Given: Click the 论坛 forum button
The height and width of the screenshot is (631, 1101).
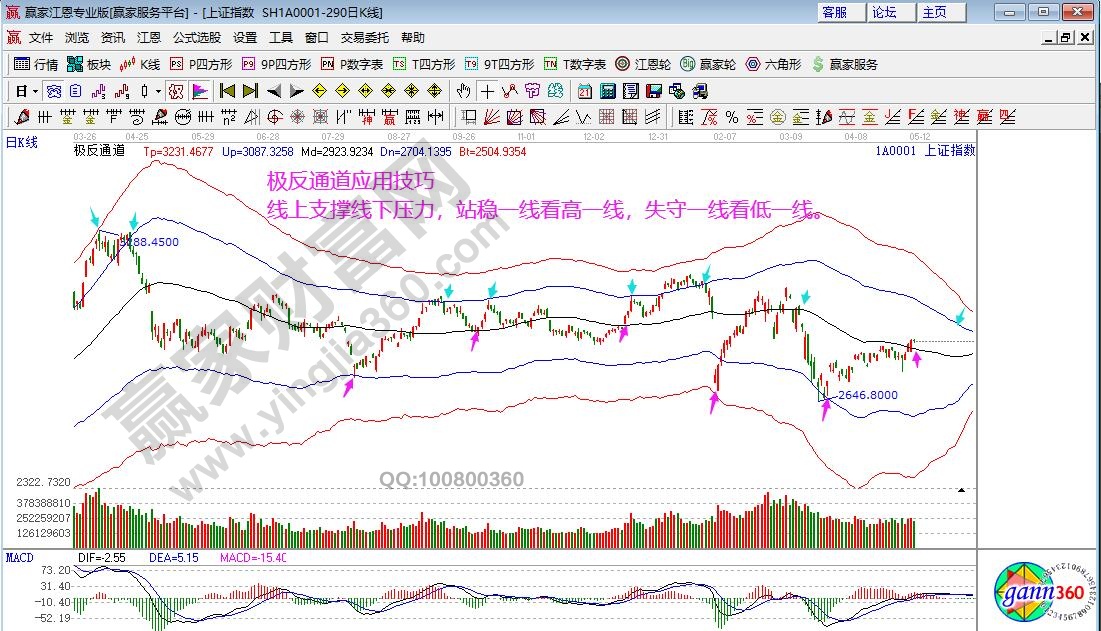Looking at the screenshot, I should point(884,12).
